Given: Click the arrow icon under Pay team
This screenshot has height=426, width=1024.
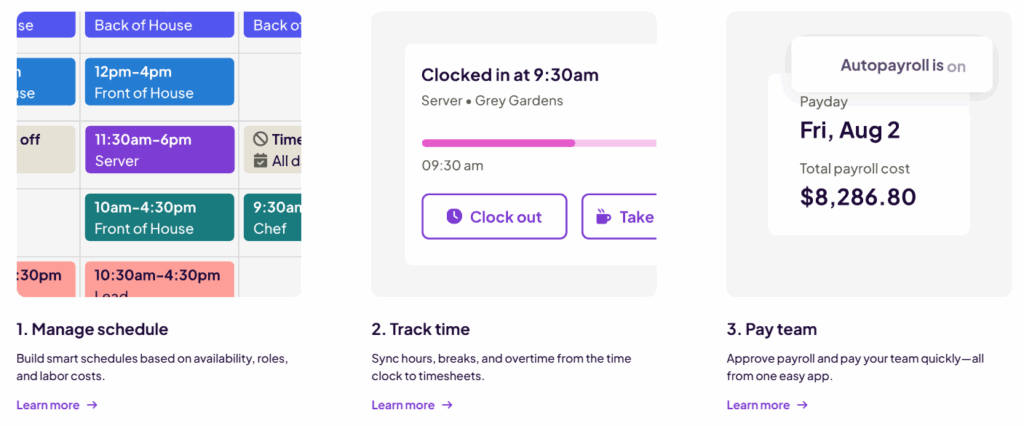Looking at the screenshot, I should pos(802,405).
